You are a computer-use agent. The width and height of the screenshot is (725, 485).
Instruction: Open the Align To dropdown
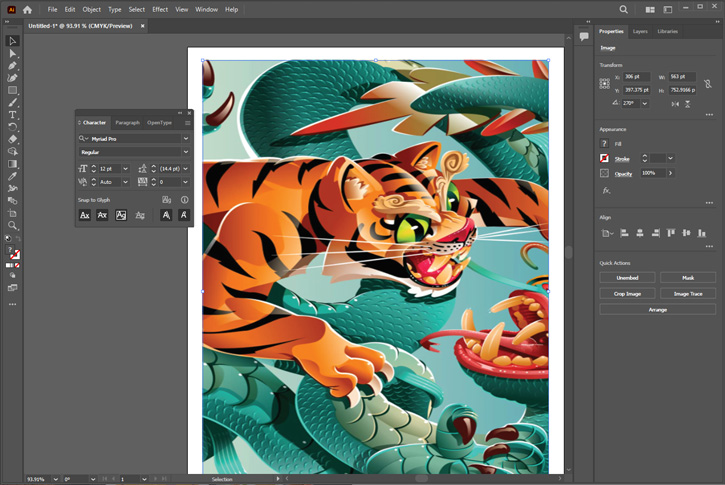point(607,233)
